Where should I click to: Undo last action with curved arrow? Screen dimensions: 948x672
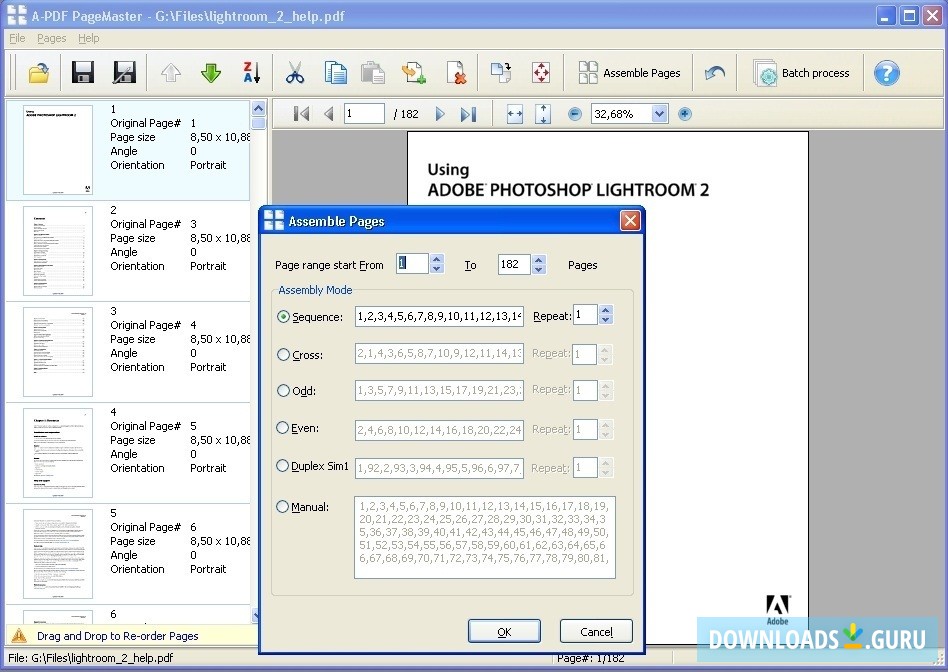click(715, 73)
